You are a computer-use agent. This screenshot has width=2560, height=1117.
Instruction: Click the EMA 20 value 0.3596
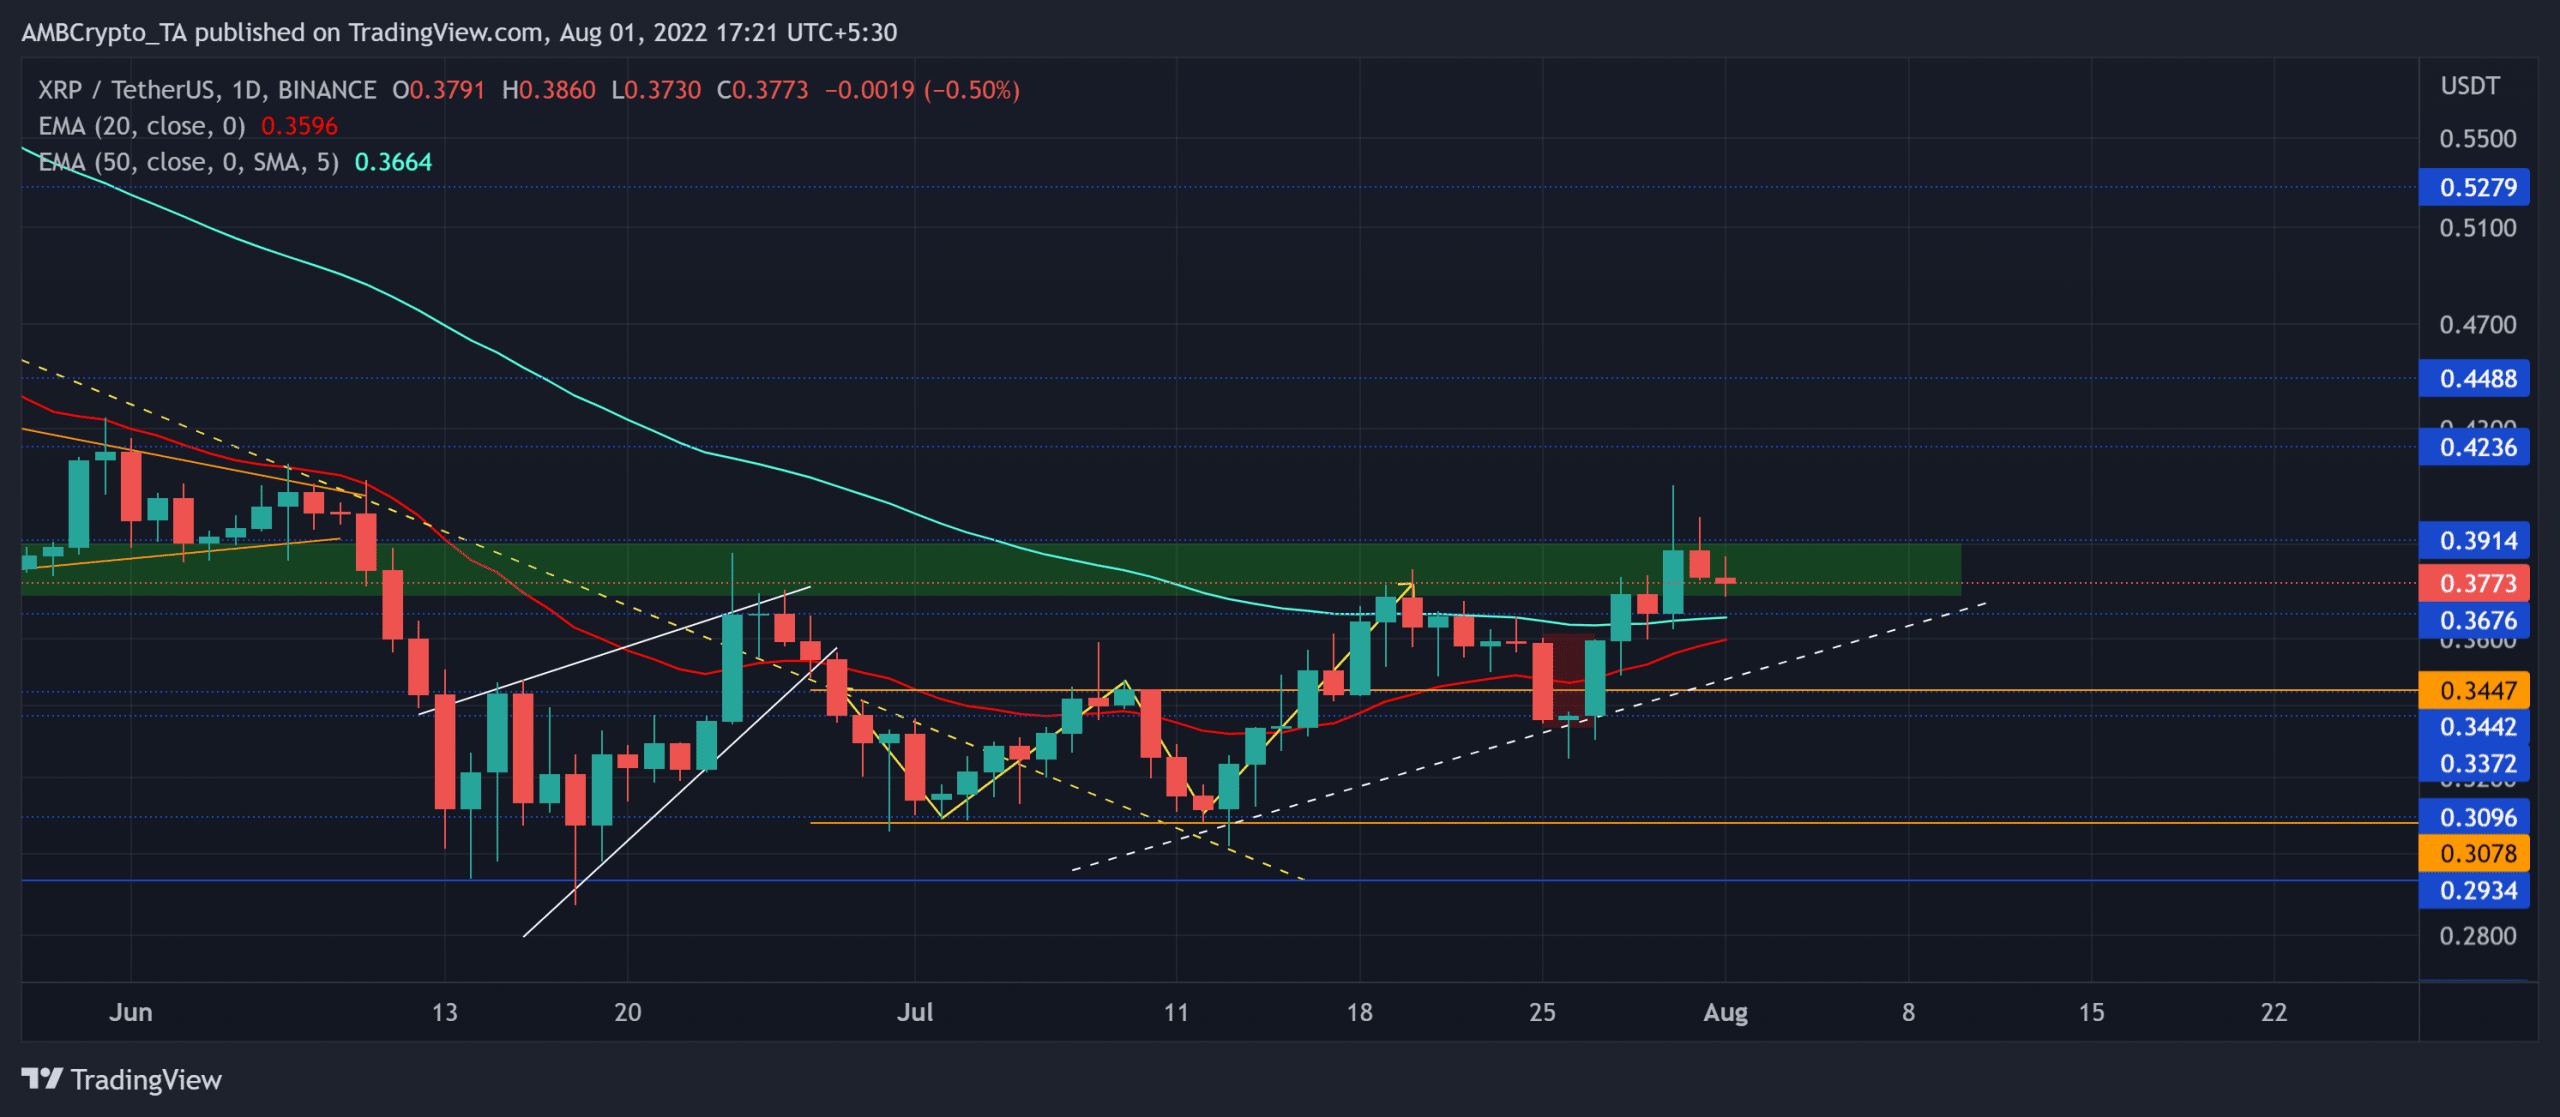coord(299,126)
